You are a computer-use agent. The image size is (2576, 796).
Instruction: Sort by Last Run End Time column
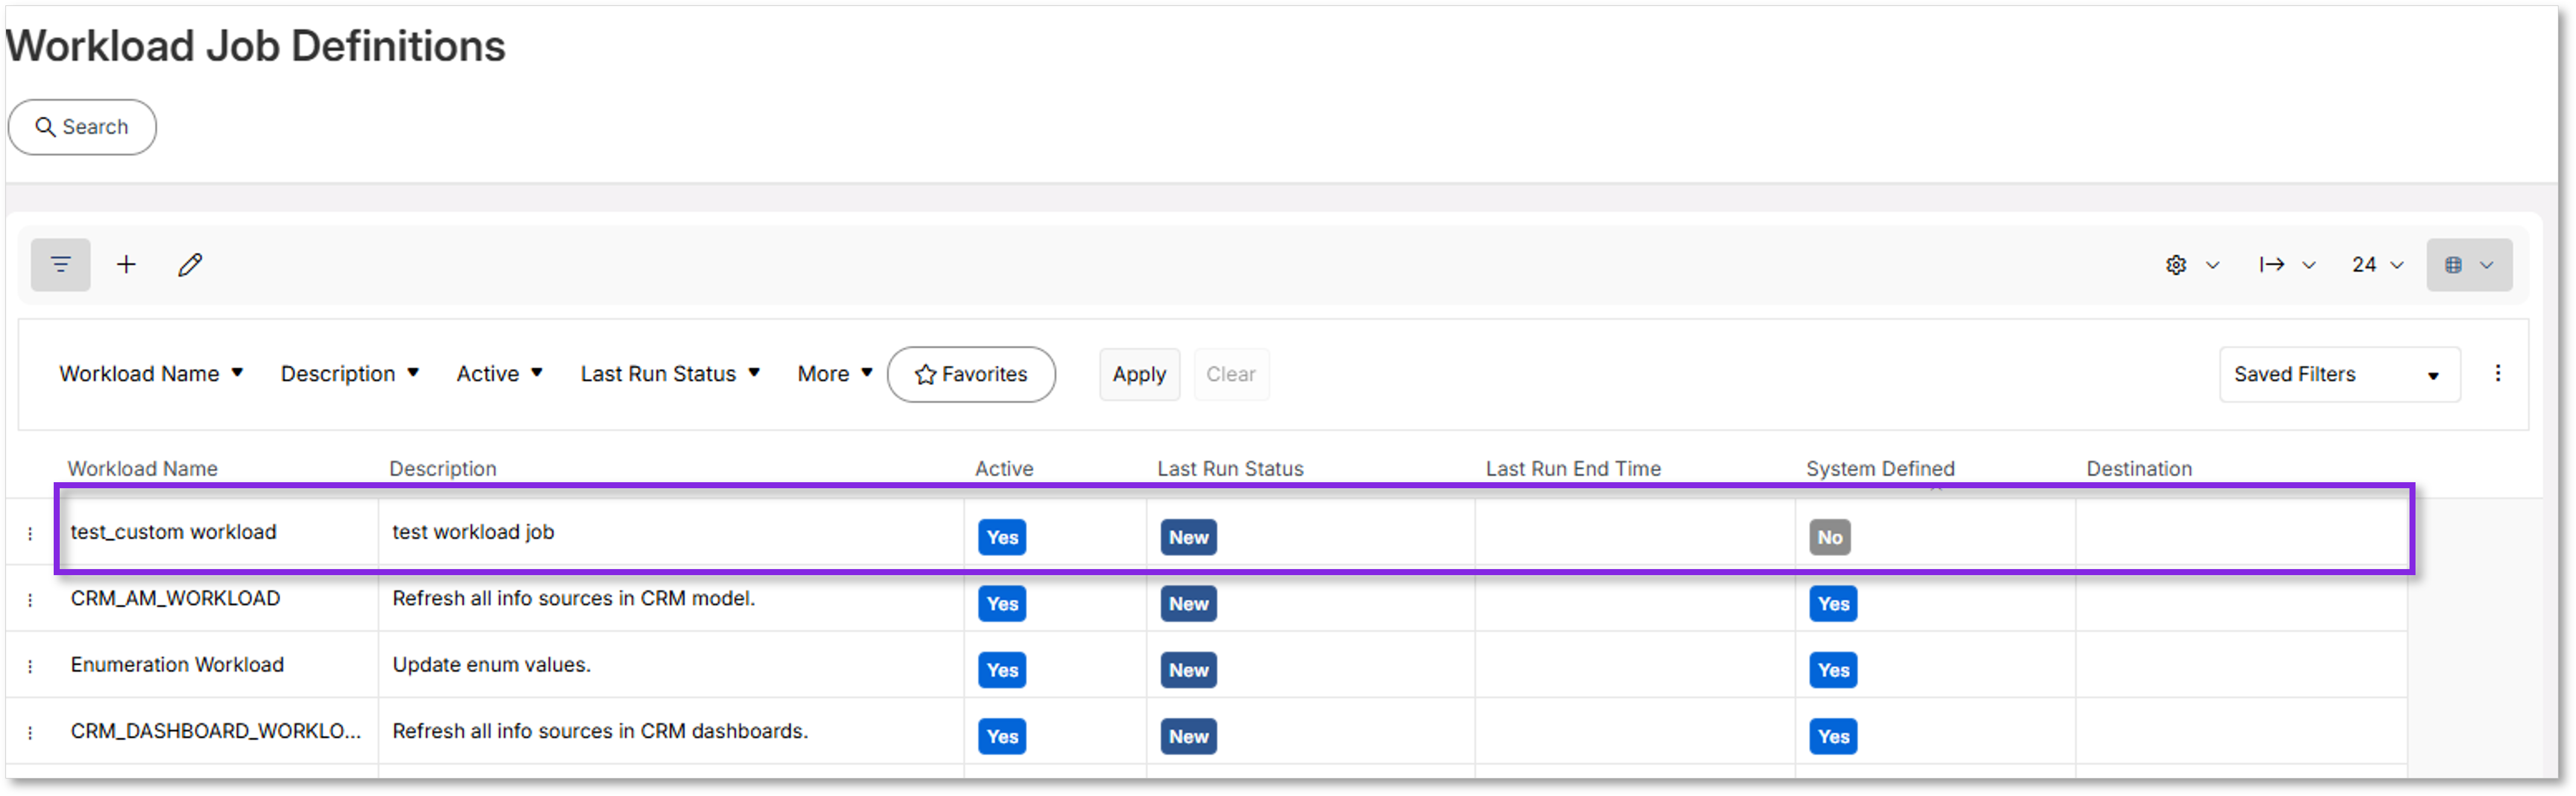pyautogui.click(x=1572, y=469)
